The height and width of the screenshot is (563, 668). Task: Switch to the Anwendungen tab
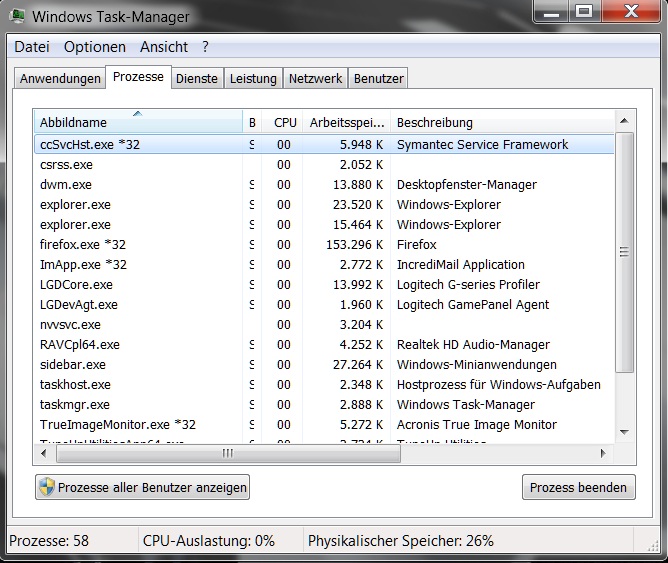(x=60, y=78)
